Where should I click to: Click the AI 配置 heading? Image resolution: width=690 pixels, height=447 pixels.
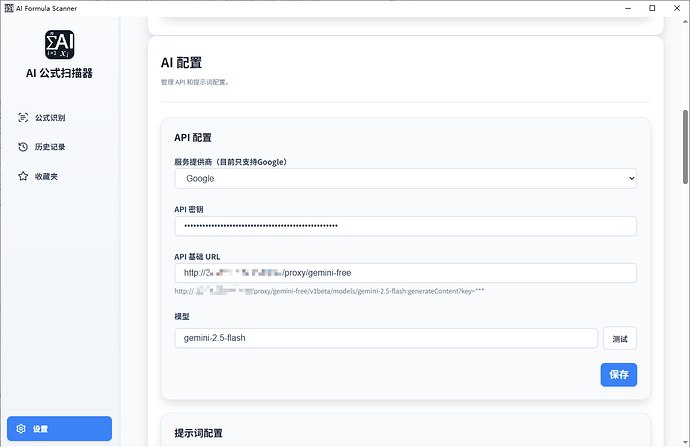coord(181,62)
